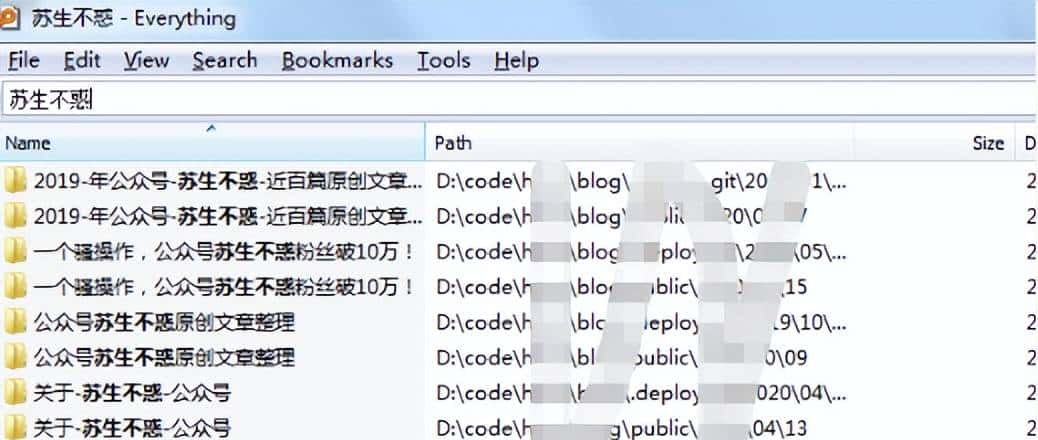Image resolution: width=1038 pixels, height=440 pixels.
Task: Click folder icon of 一个骚操作 row ending \15
Action: click(x=15, y=286)
